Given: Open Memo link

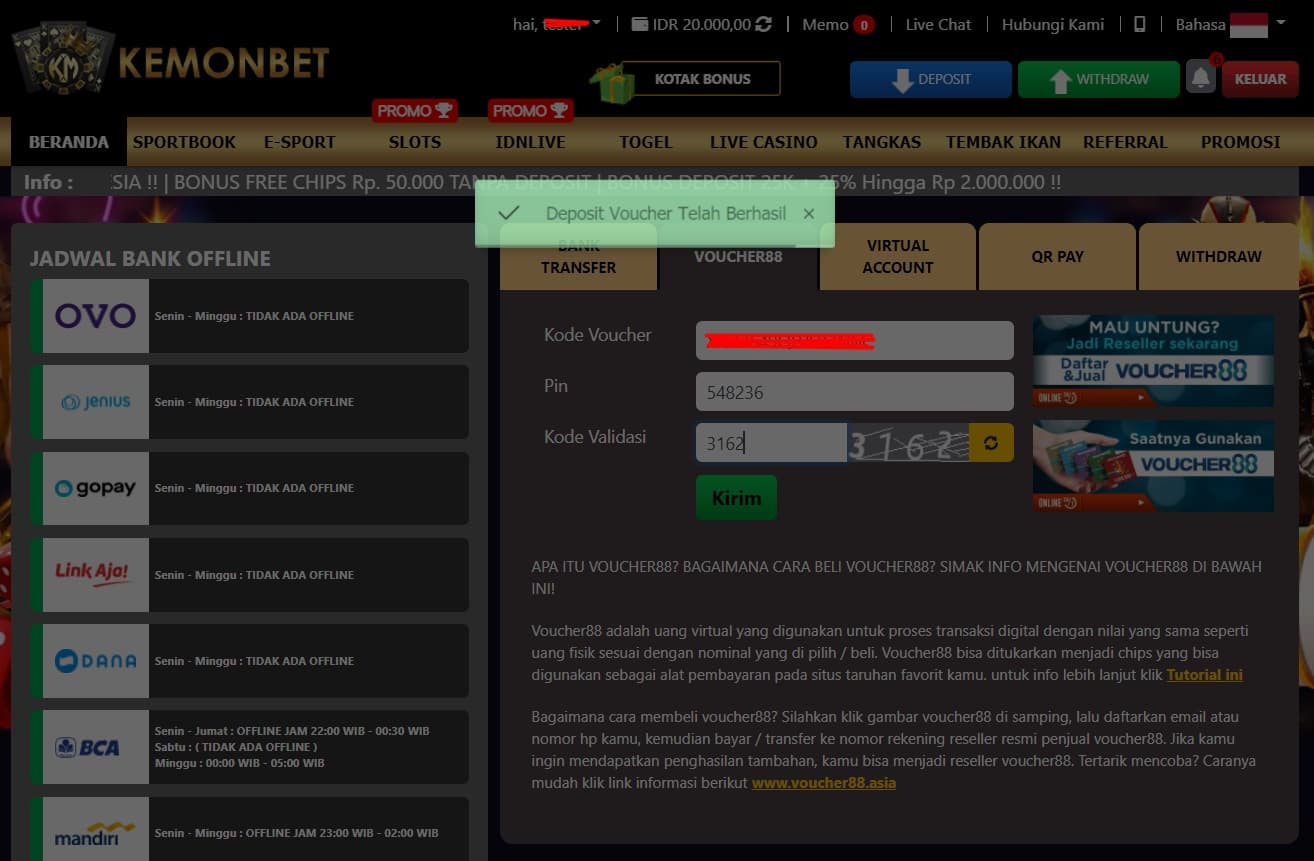Looking at the screenshot, I should click(x=825, y=25).
